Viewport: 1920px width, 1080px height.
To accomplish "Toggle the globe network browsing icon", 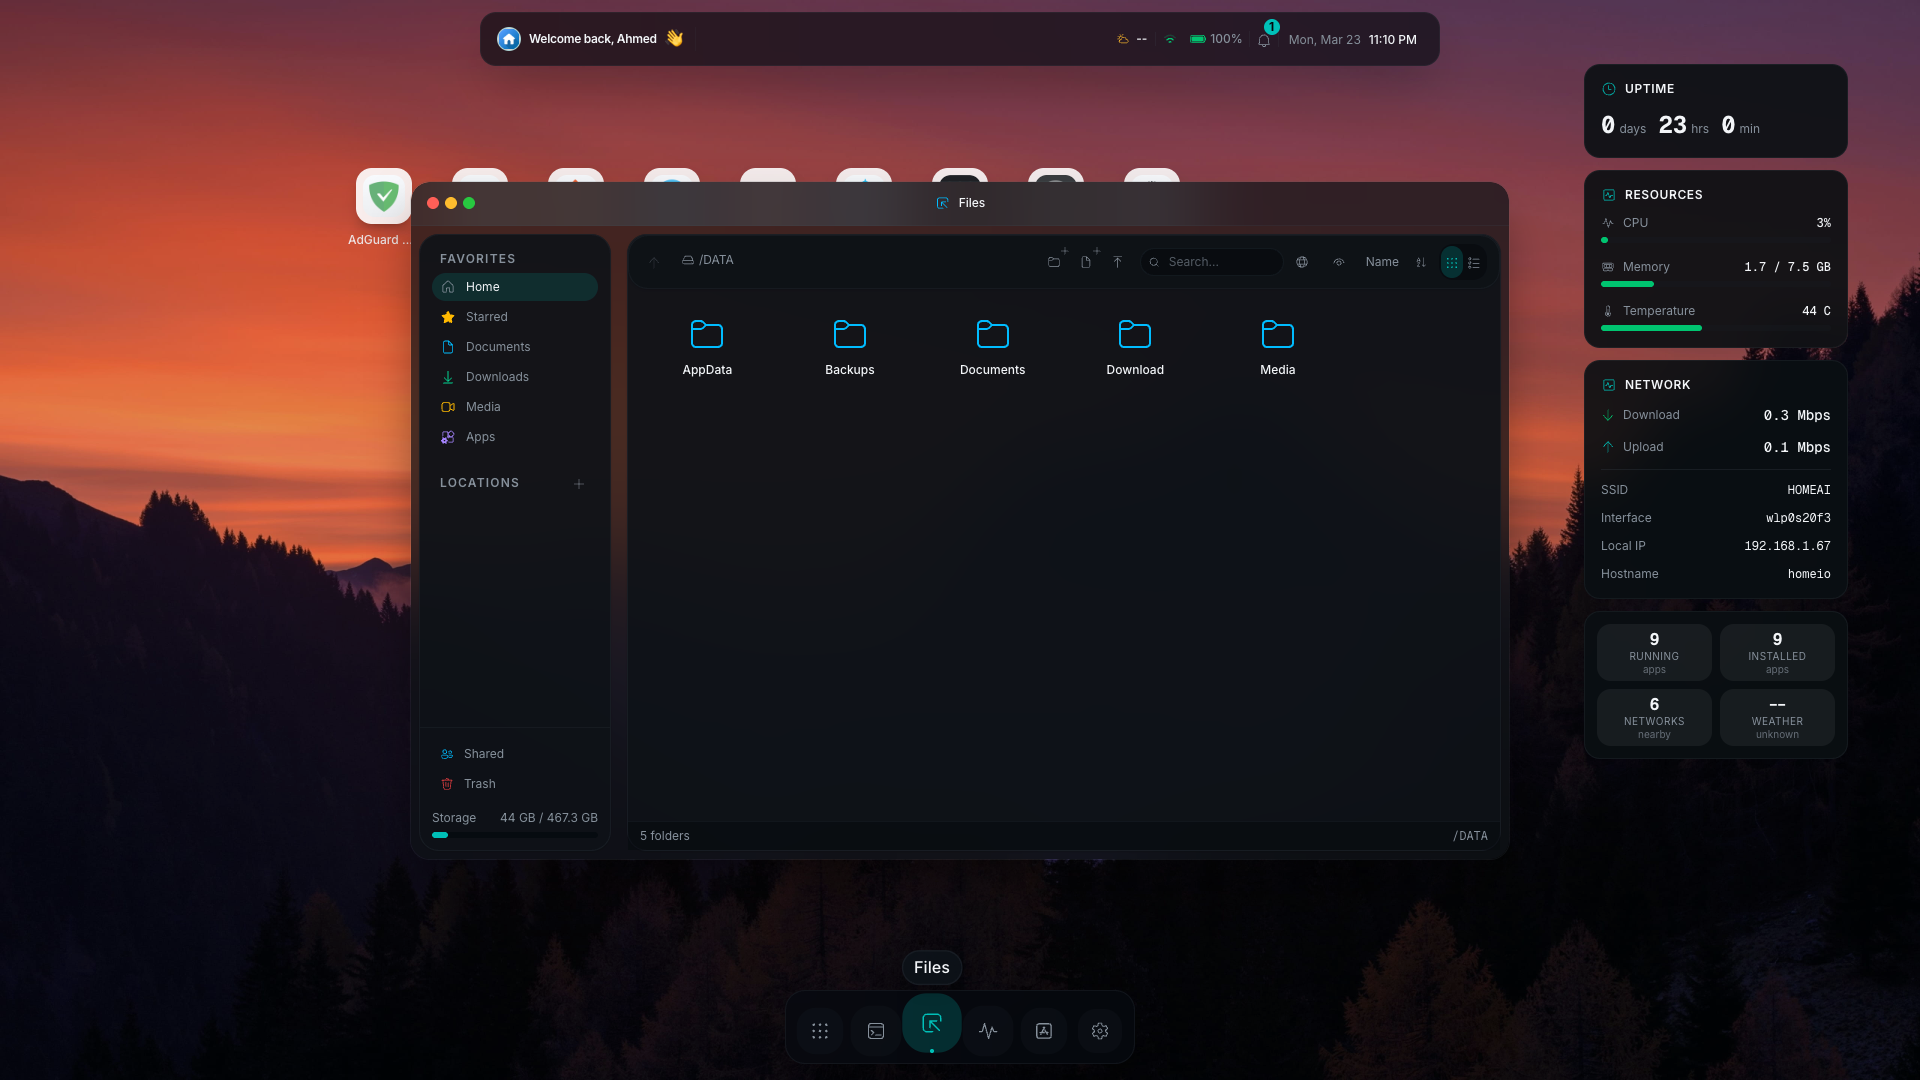I will click(1302, 262).
